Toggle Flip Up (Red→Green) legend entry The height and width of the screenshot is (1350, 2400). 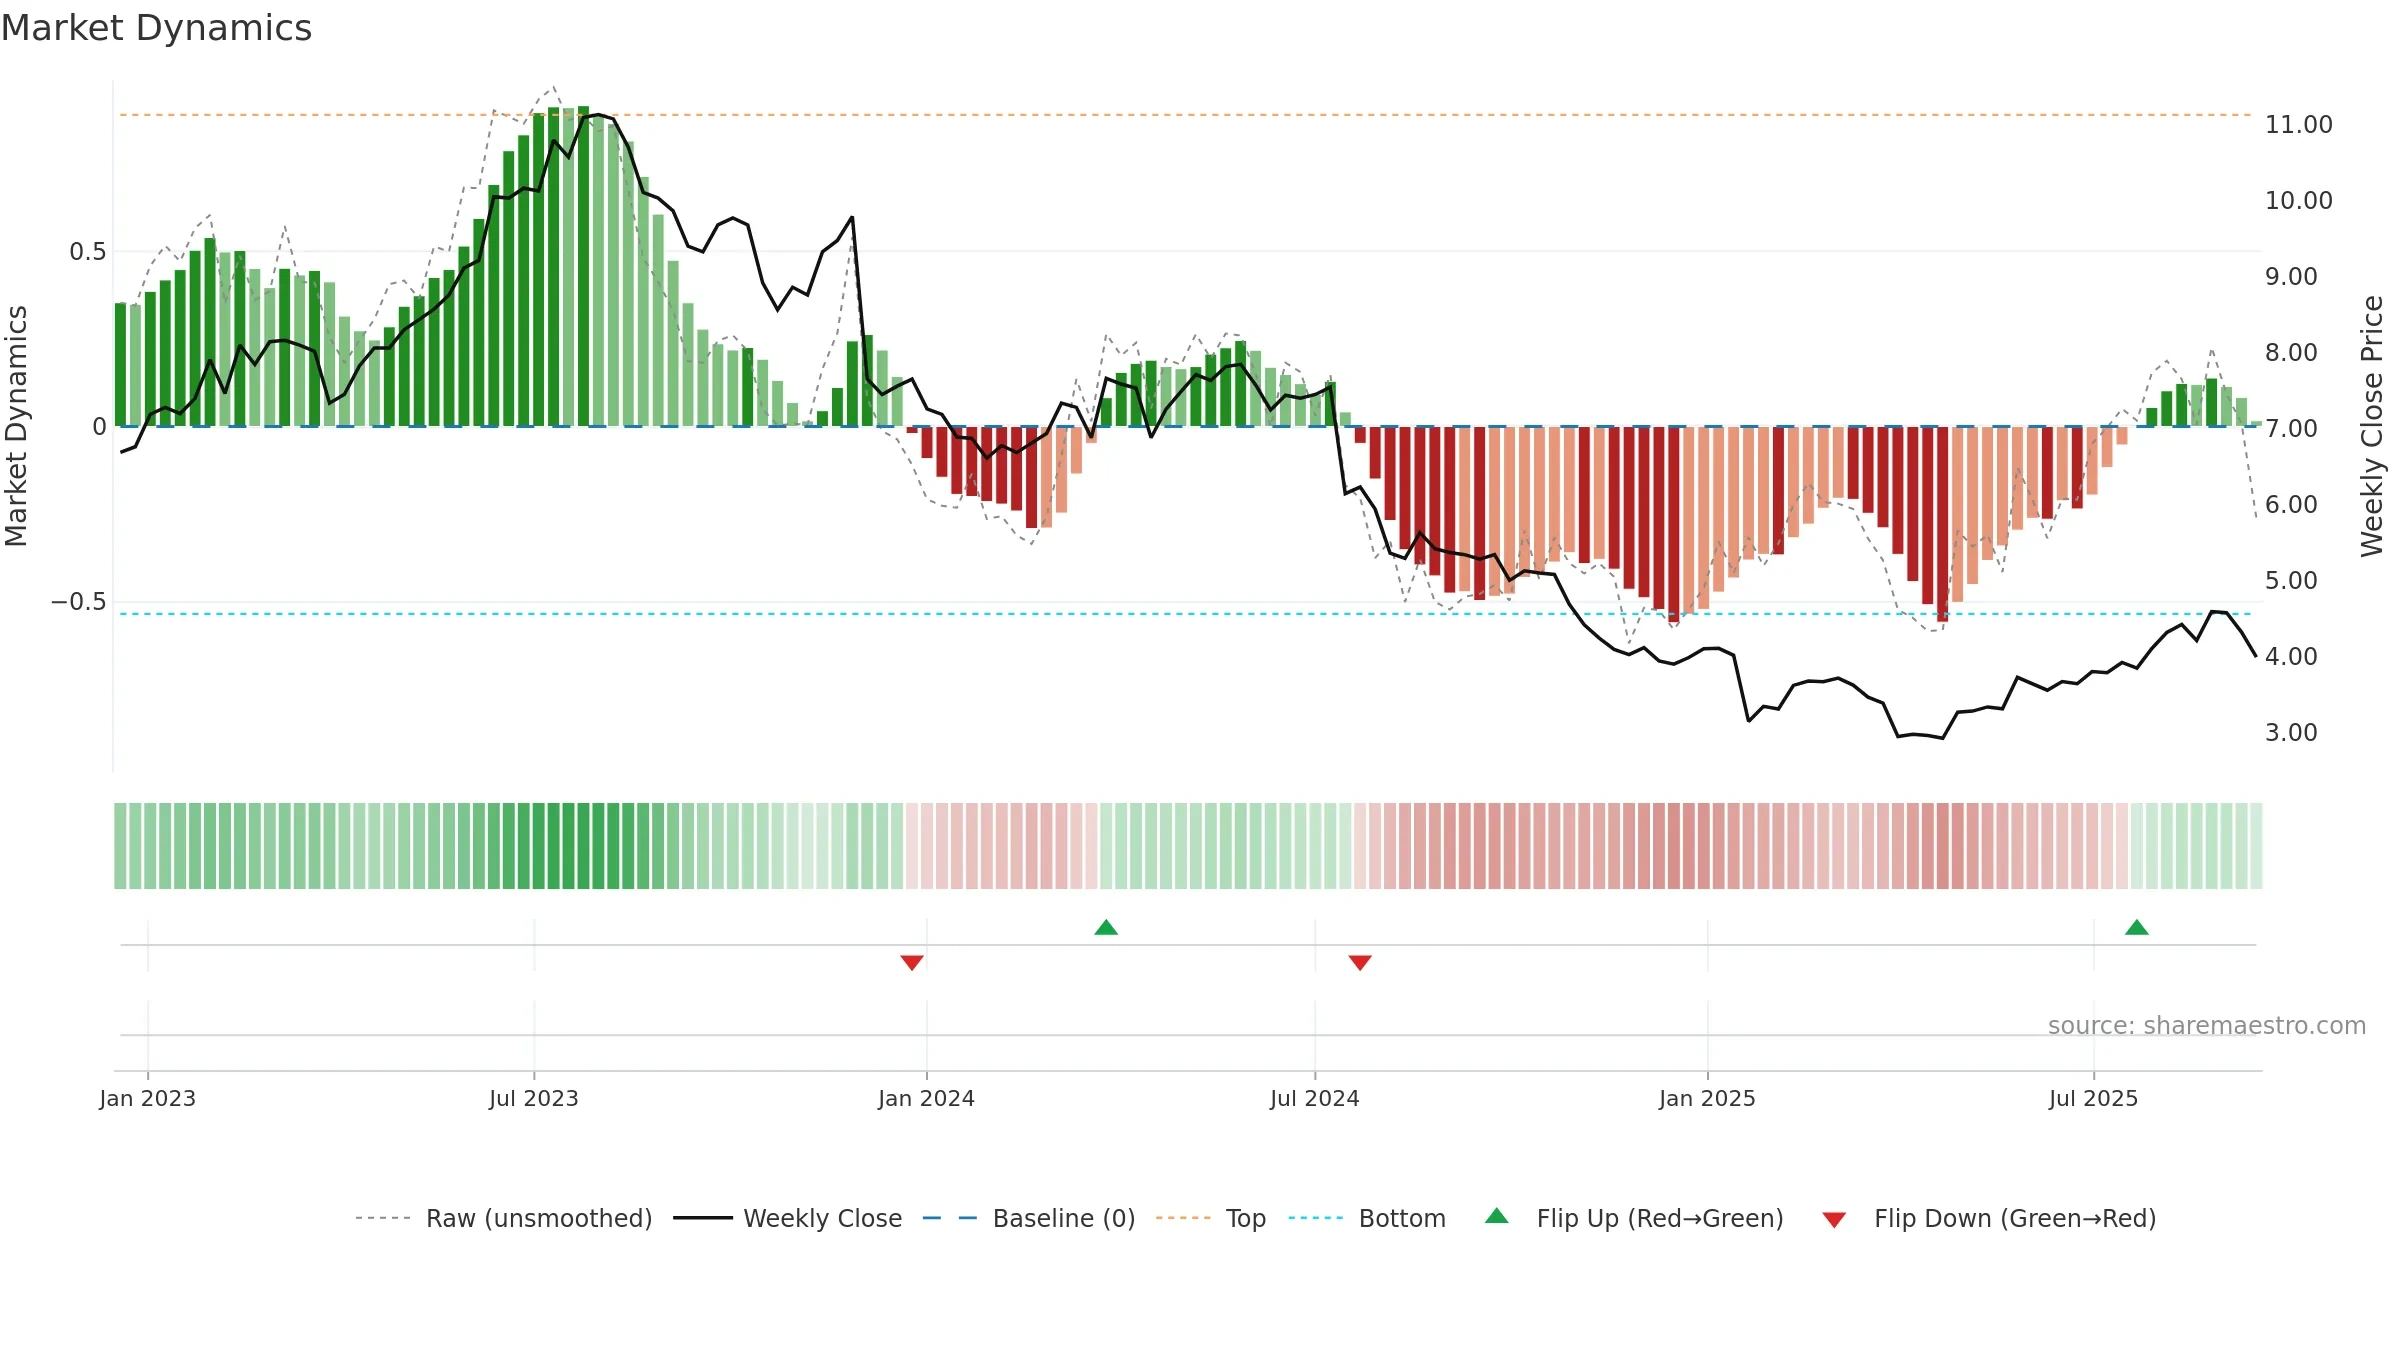click(1635, 1218)
